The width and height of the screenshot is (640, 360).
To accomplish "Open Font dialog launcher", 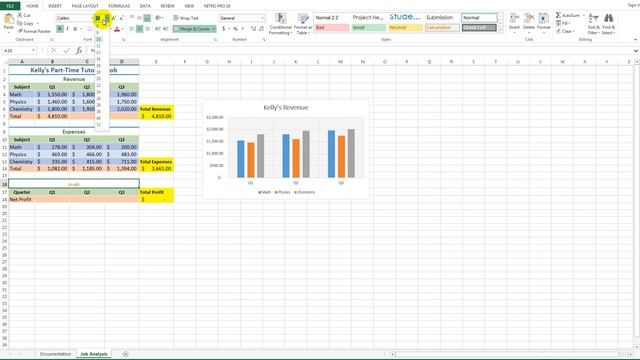I will point(124,40).
